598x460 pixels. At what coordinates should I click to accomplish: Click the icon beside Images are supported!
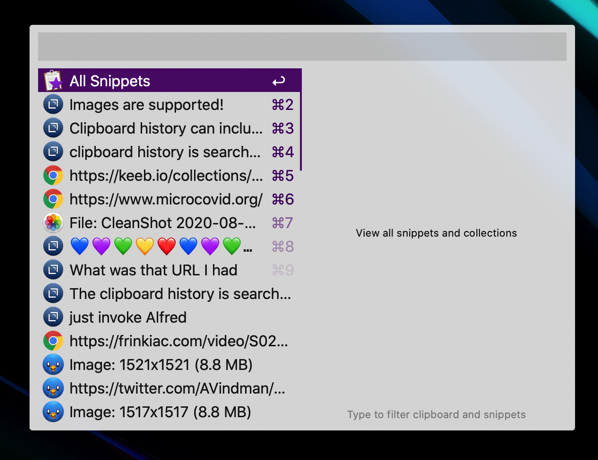[x=53, y=105]
